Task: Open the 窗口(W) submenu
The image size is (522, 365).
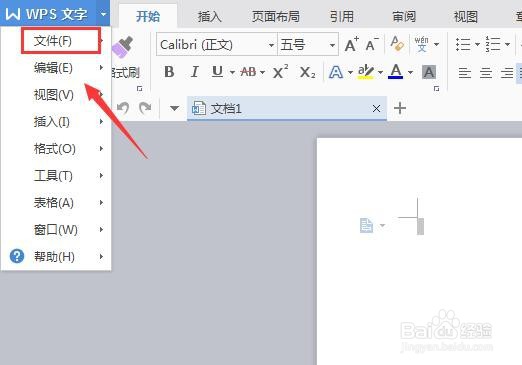Action: (x=56, y=230)
